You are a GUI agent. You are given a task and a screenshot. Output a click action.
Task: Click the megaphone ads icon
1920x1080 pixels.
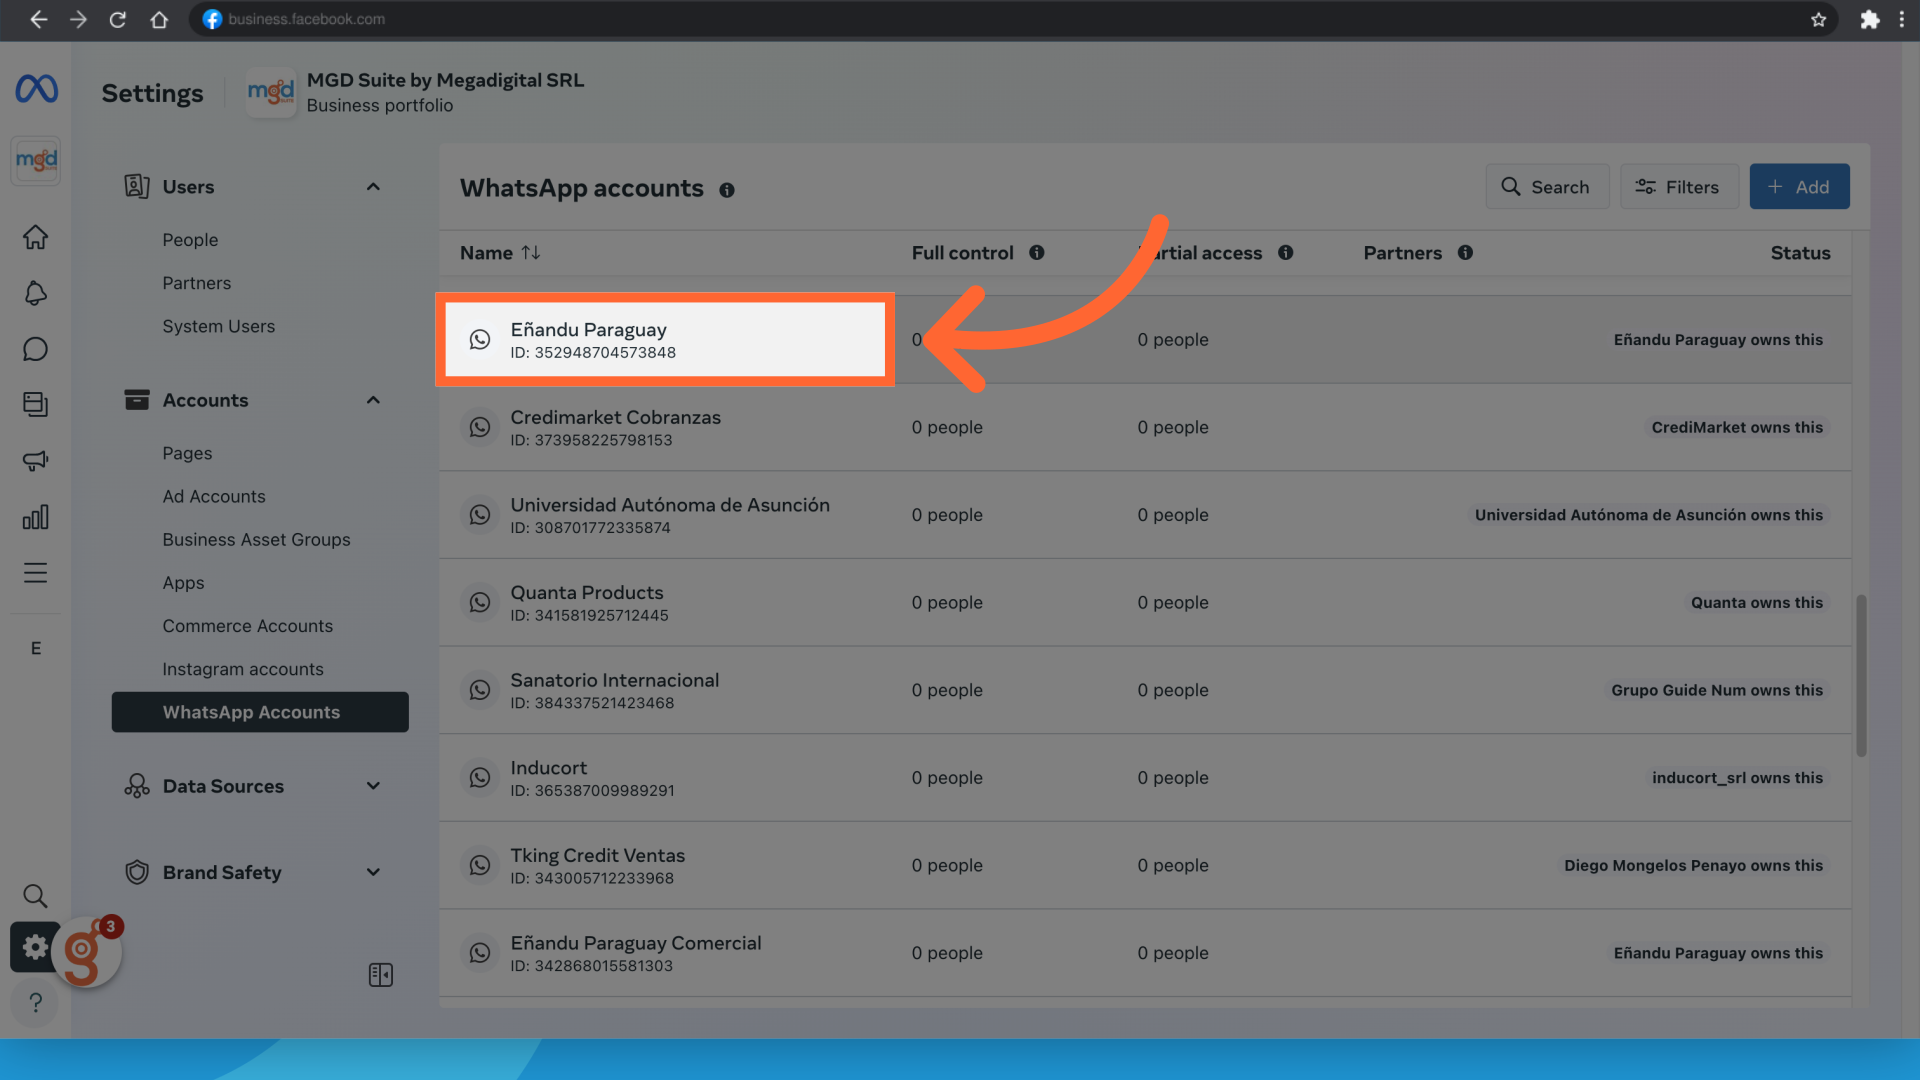[x=35, y=461]
